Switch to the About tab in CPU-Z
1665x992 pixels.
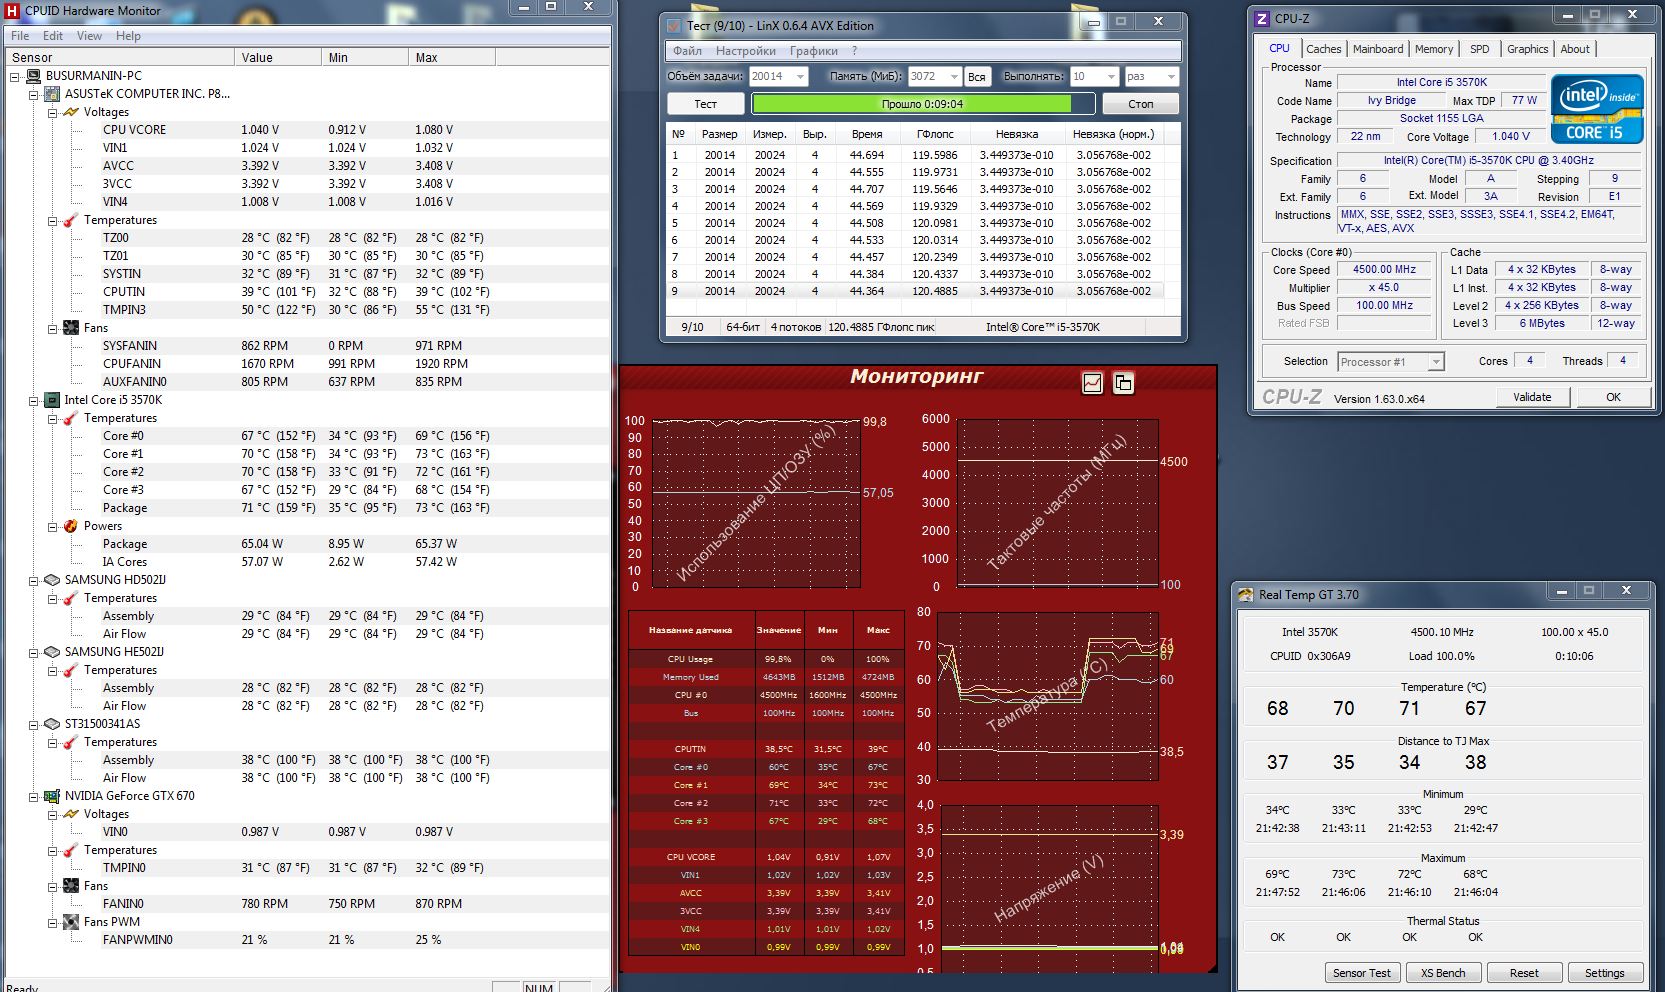coord(1575,49)
